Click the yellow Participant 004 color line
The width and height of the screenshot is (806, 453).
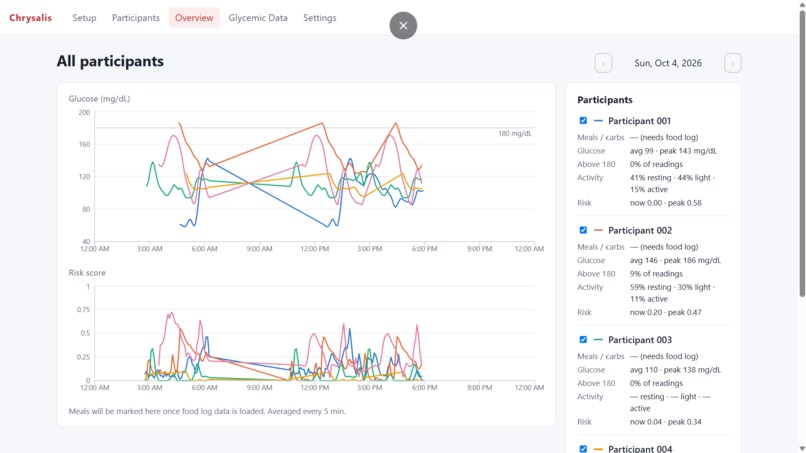(598, 449)
